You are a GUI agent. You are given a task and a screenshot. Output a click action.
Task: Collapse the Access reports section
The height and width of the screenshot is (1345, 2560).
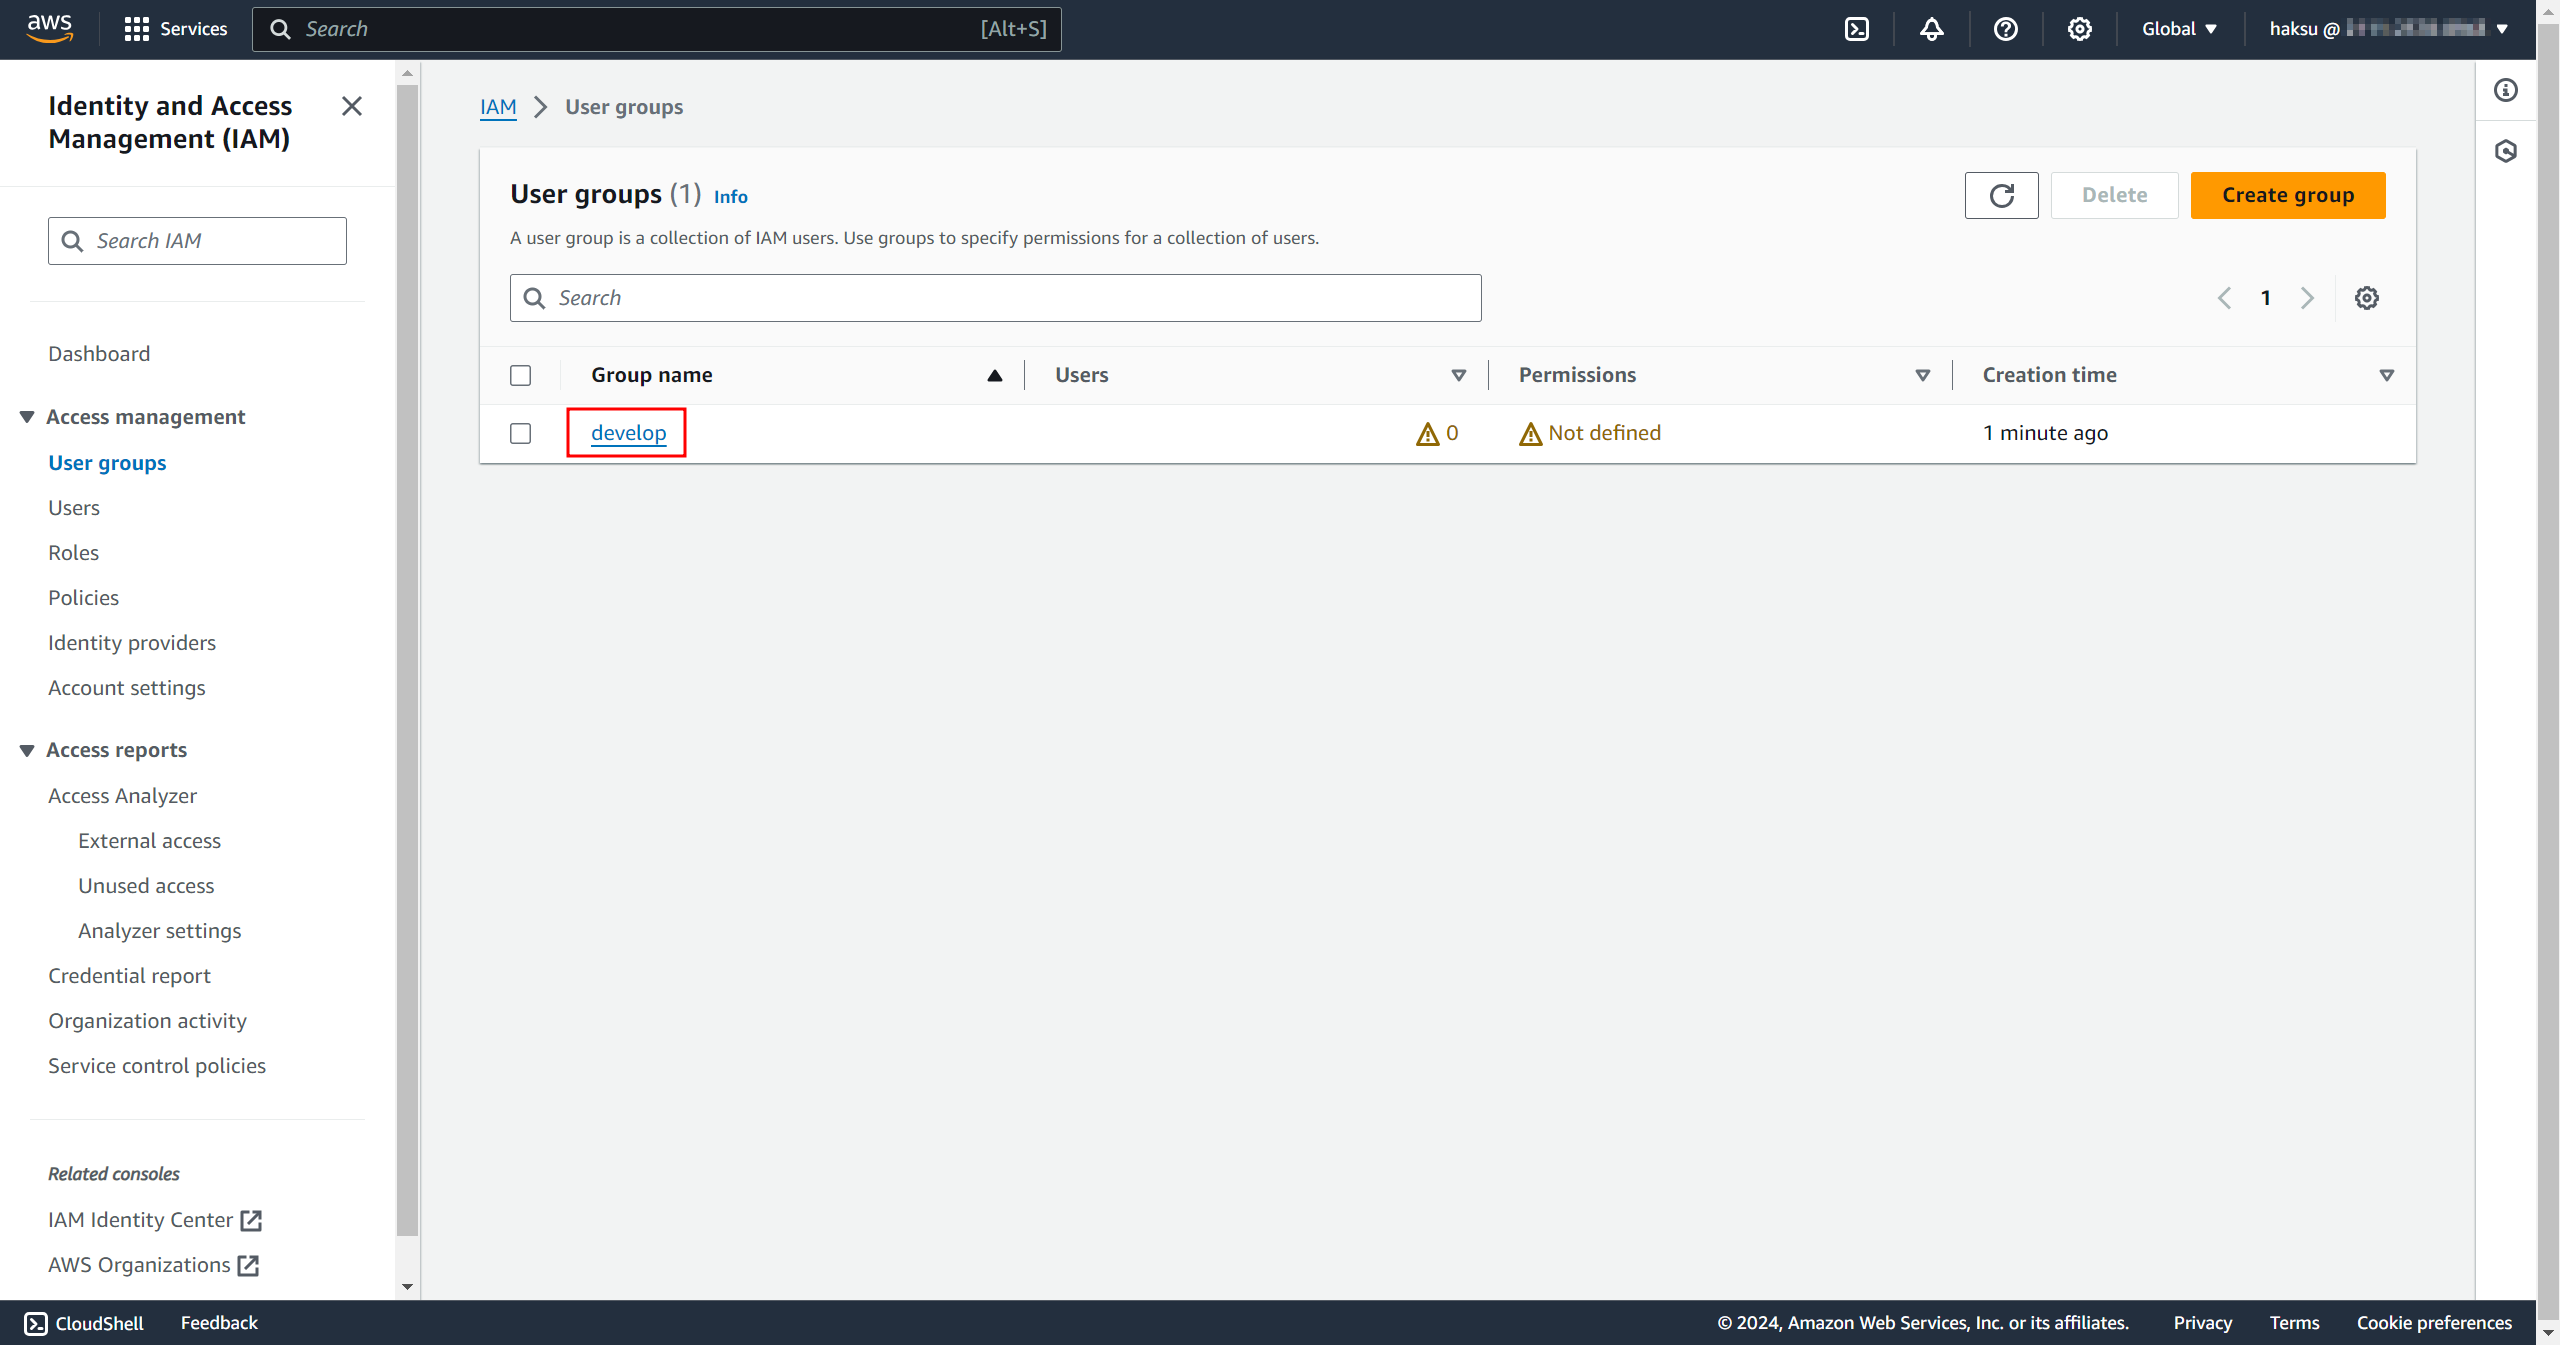click(x=27, y=750)
